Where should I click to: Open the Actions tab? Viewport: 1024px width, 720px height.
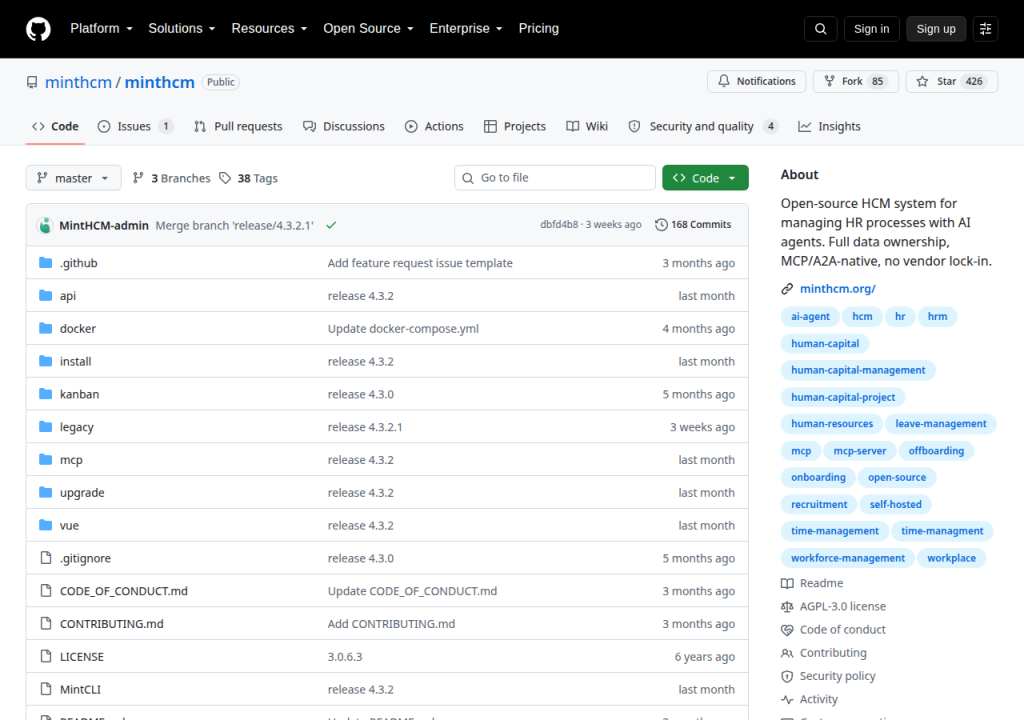click(x=434, y=127)
